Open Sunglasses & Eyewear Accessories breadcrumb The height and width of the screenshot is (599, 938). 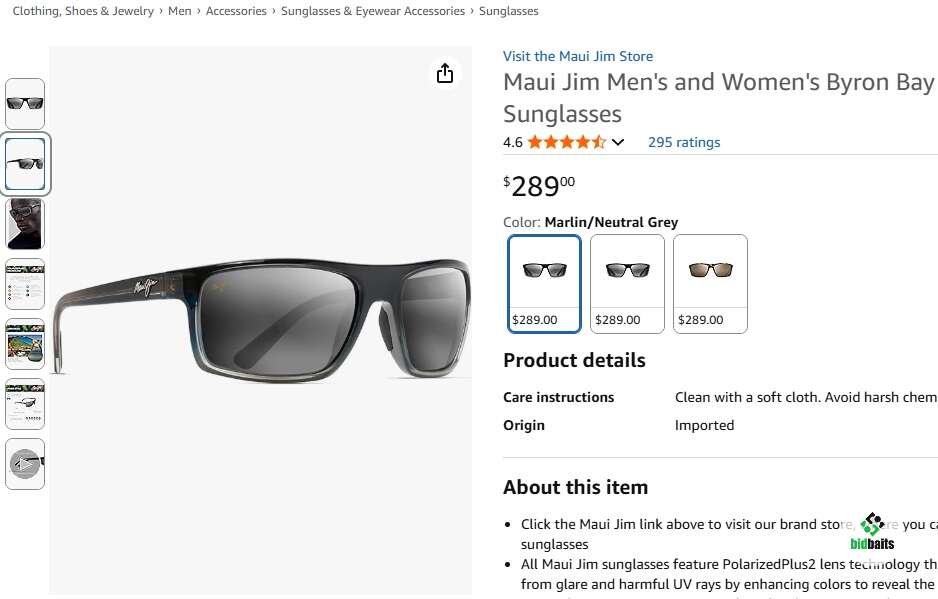(x=372, y=11)
